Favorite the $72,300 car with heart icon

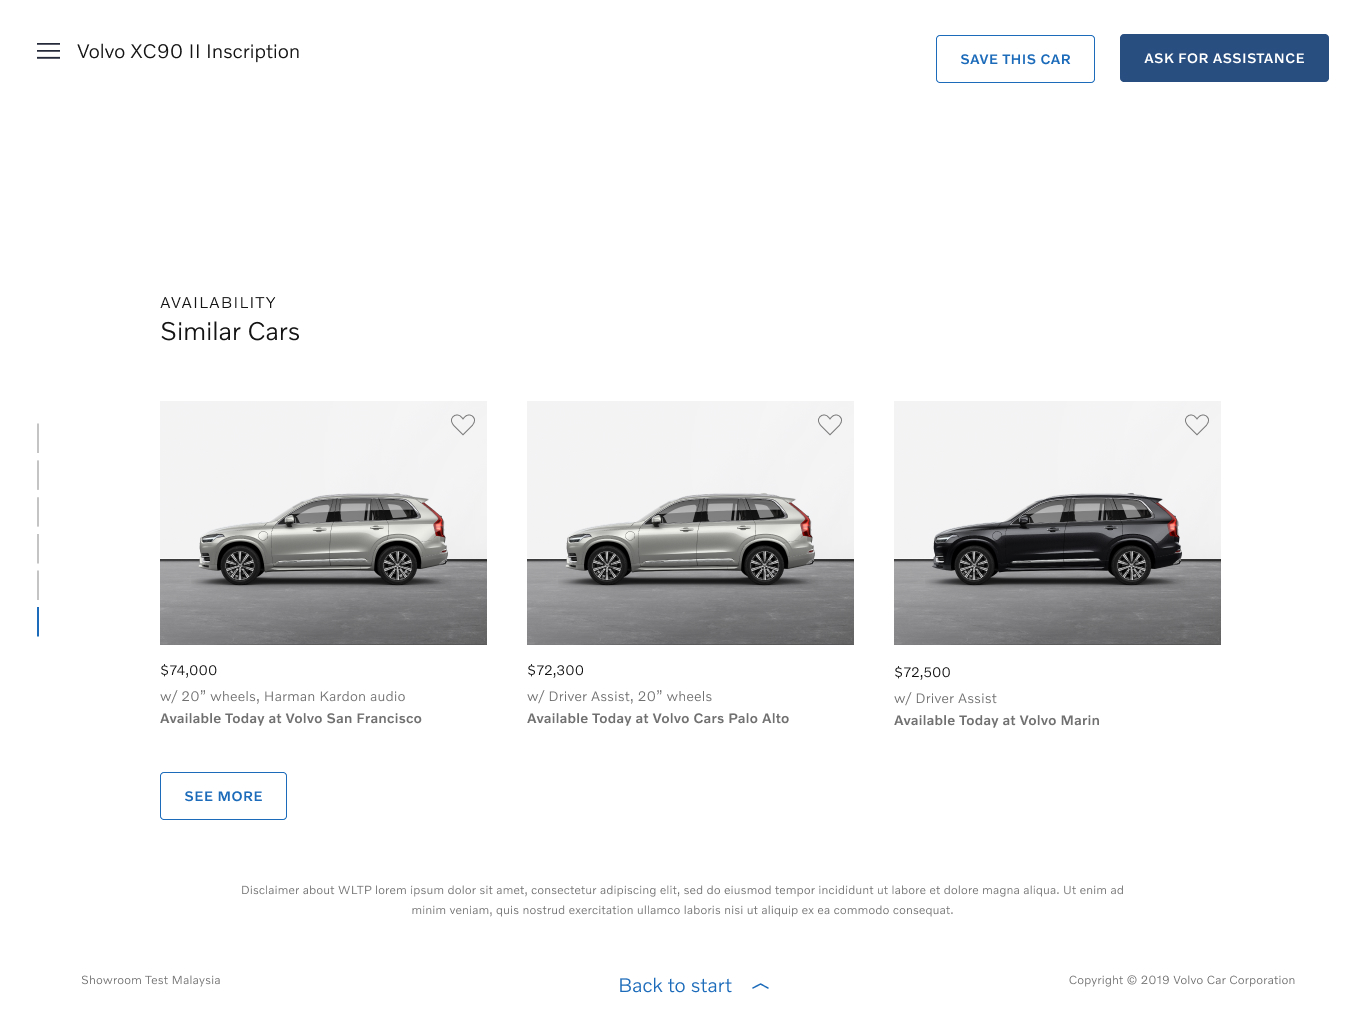[x=830, y=425]
